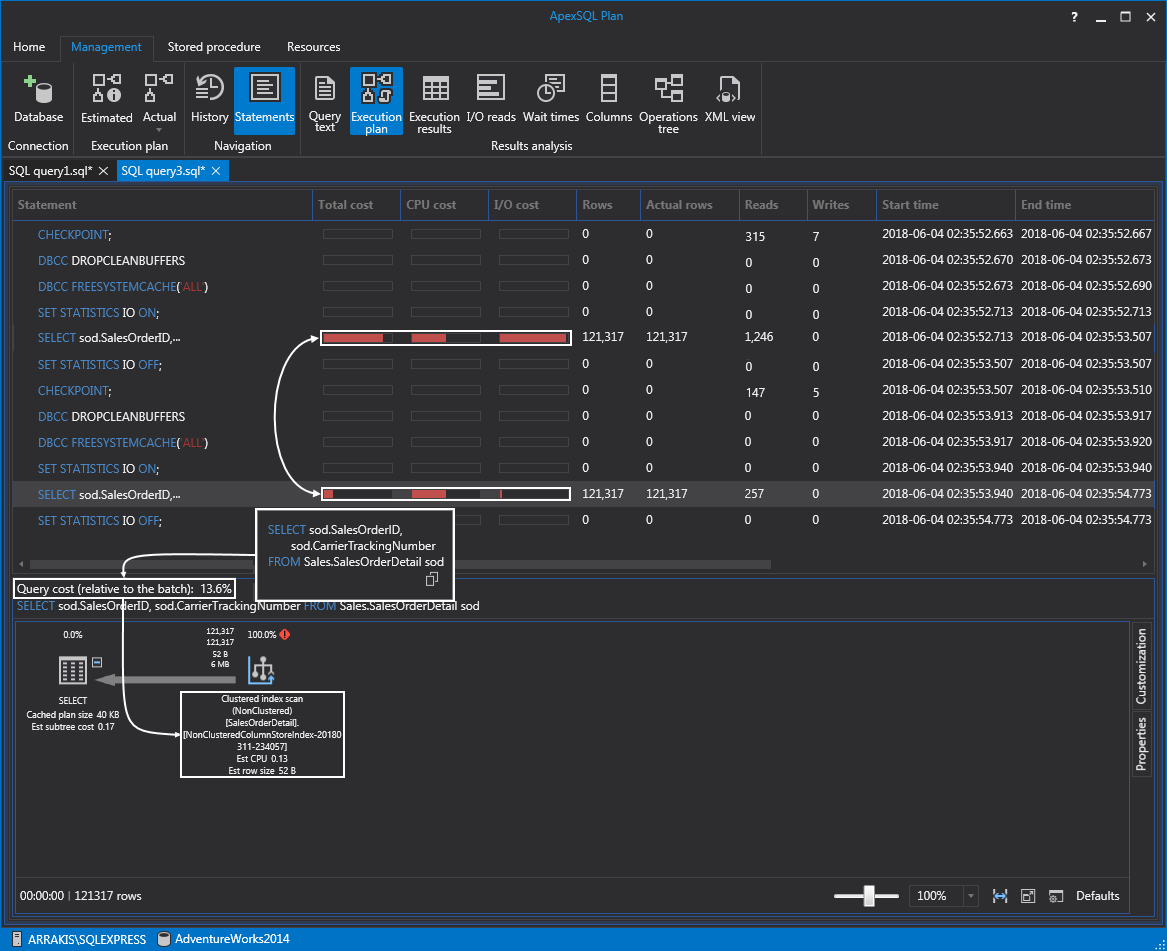Sort by the Writes column header
Screen dimensions: 1167x951
click(x=842, y=205)
